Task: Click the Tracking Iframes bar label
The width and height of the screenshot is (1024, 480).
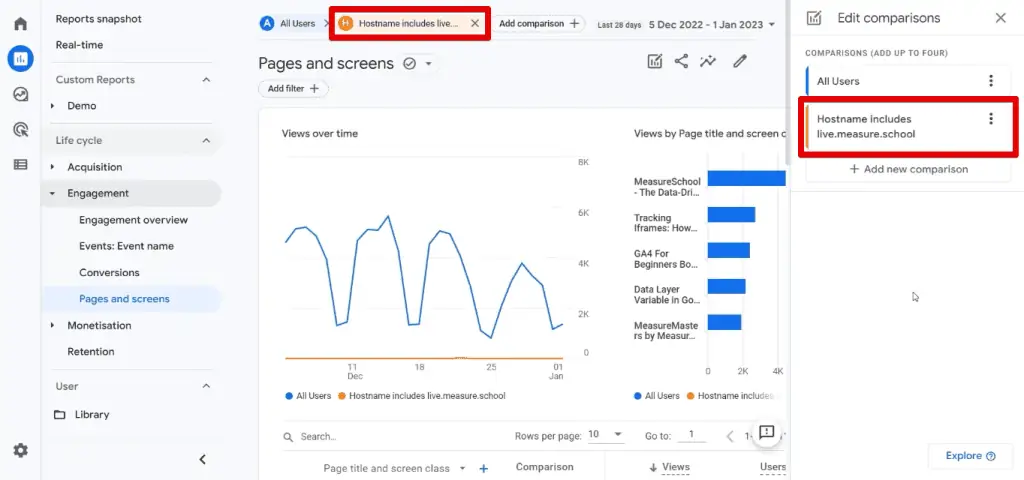Action: (666, 223)
